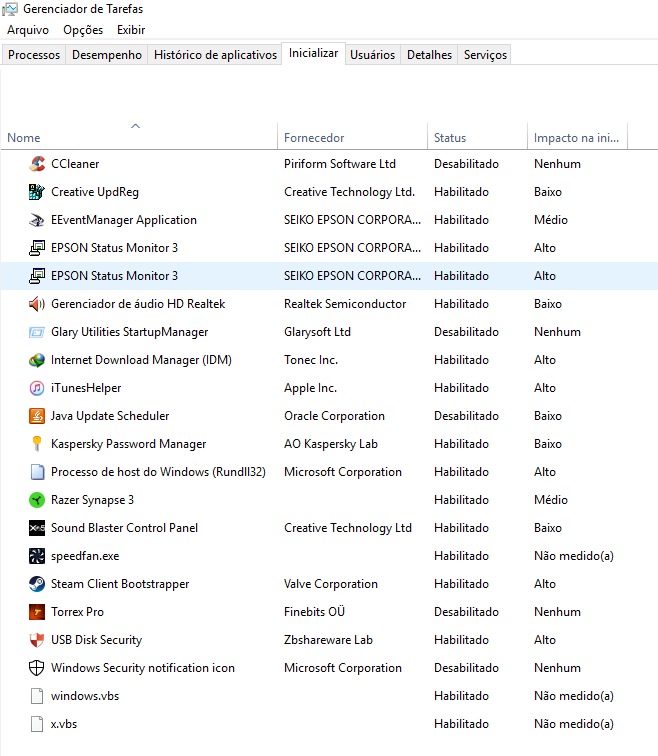Sort by the Nome column header

[x=139, y=138]
